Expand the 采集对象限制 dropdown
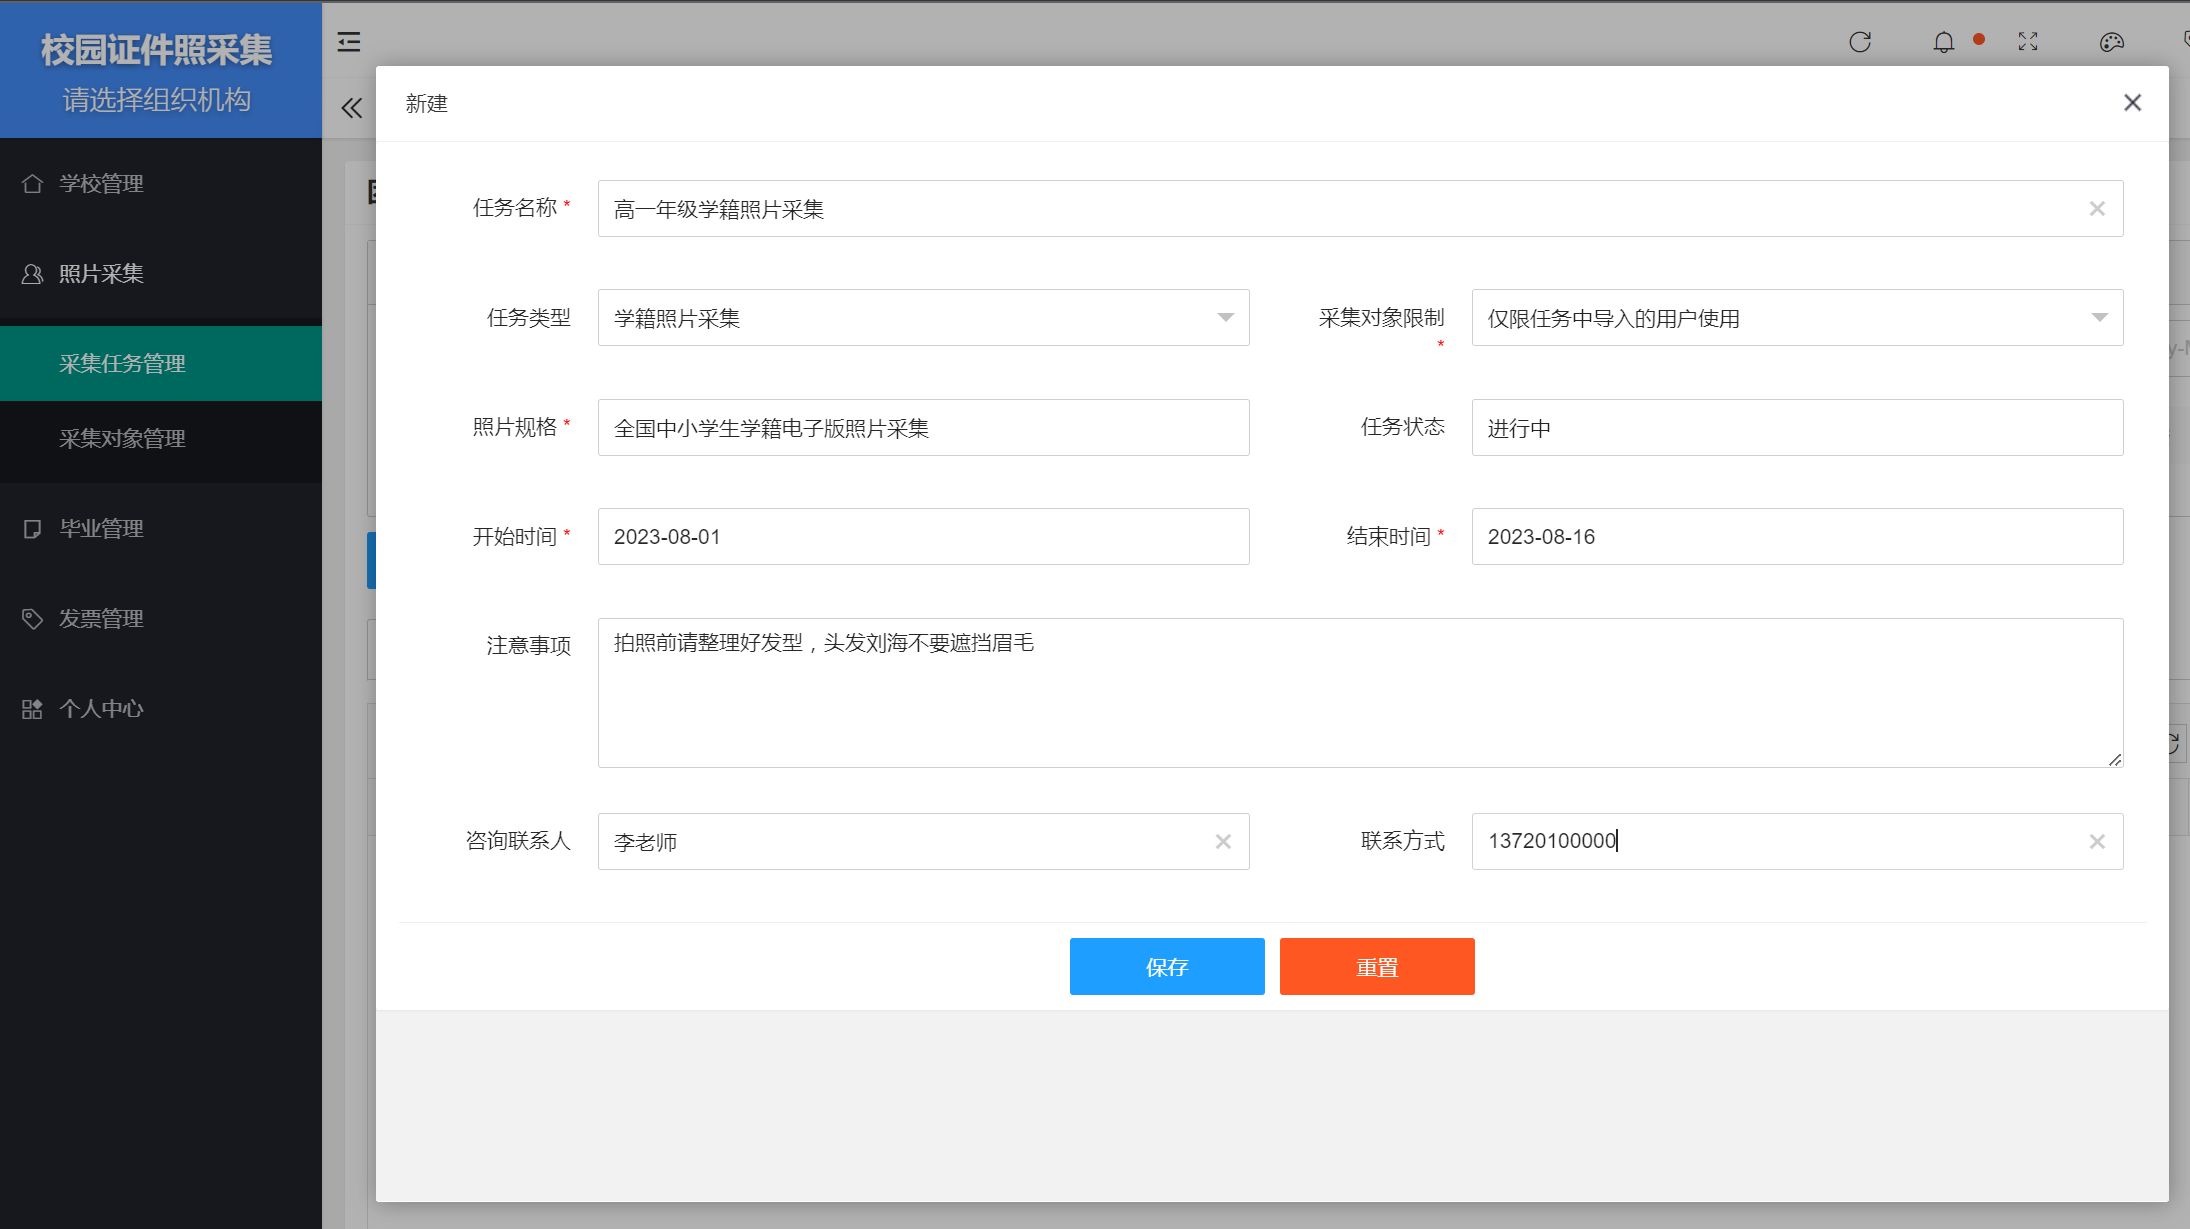The image size is (2190, 1229). pos(2097,318)
